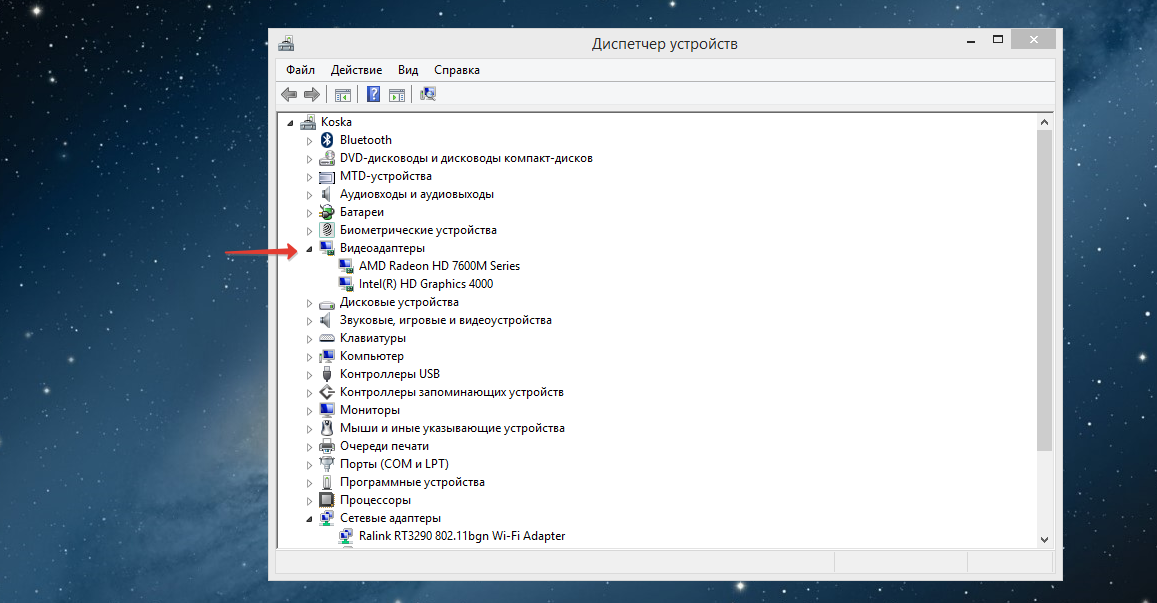Expand the Процессоры category
This screenshot has width=1157, height=603.
(x=309, y=500)
